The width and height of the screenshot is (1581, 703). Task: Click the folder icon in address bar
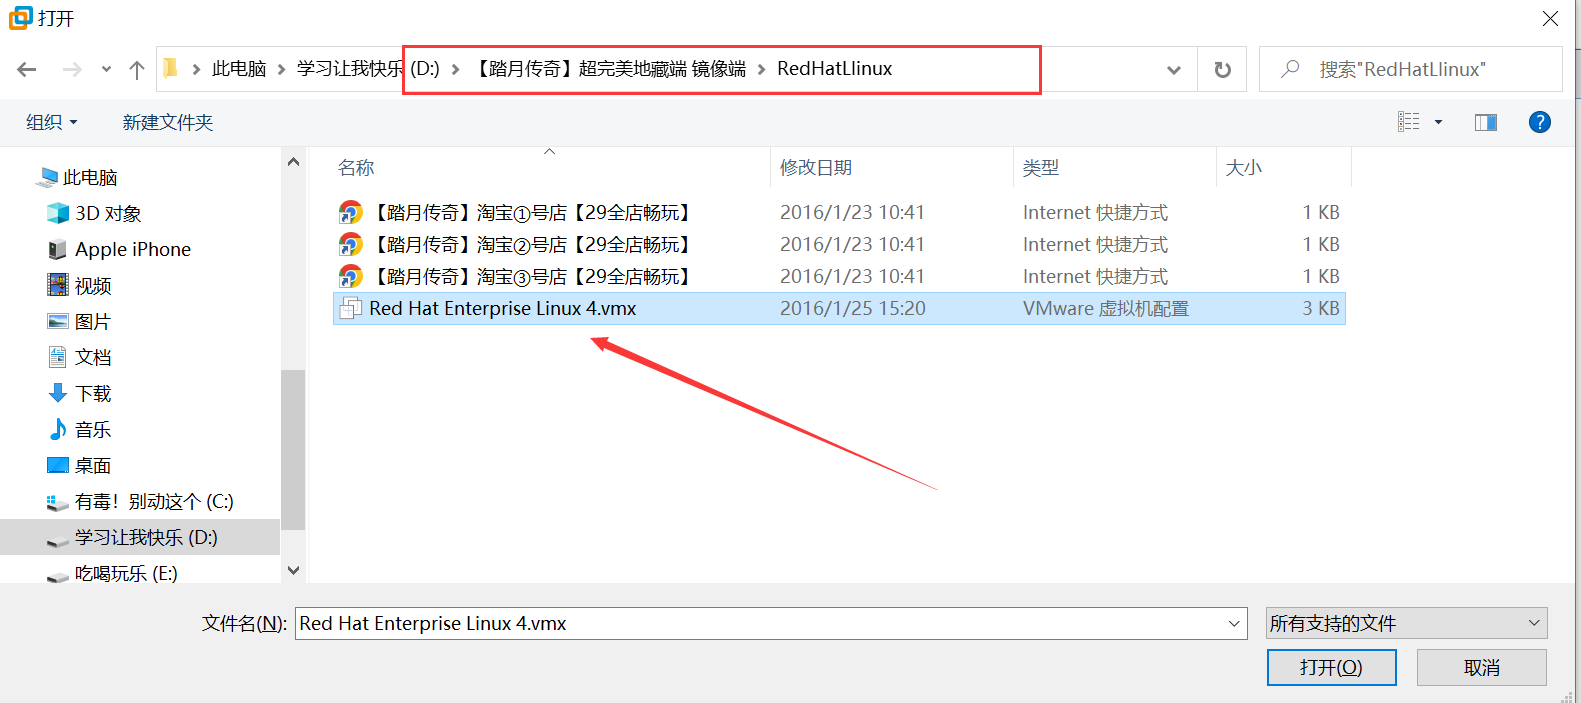click(x=170, y=68)
